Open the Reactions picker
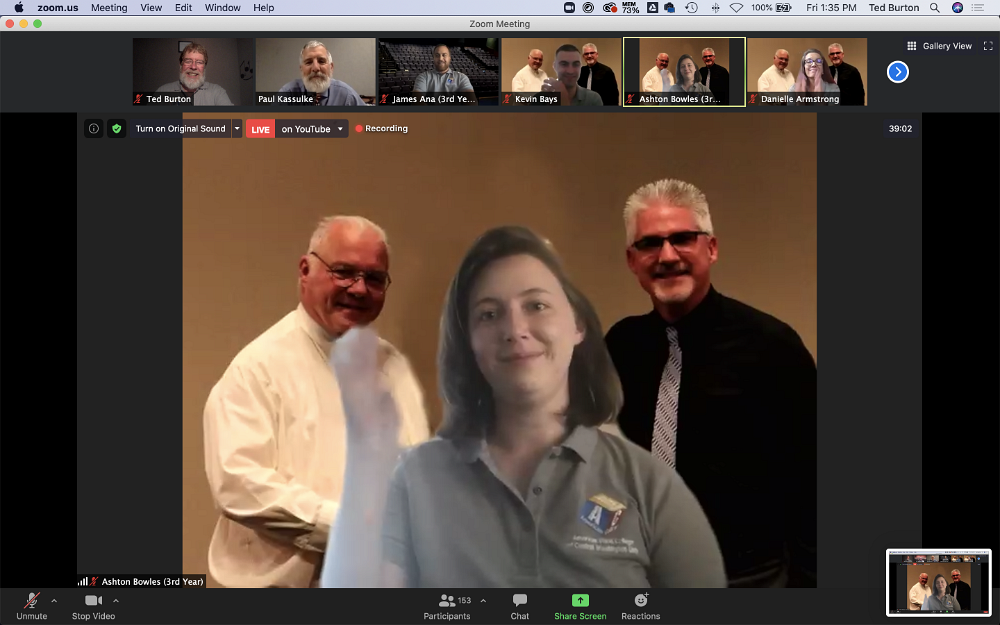The height and width of the screenshot is (625, 1000). pyautogui.click(x=641, y=606)
